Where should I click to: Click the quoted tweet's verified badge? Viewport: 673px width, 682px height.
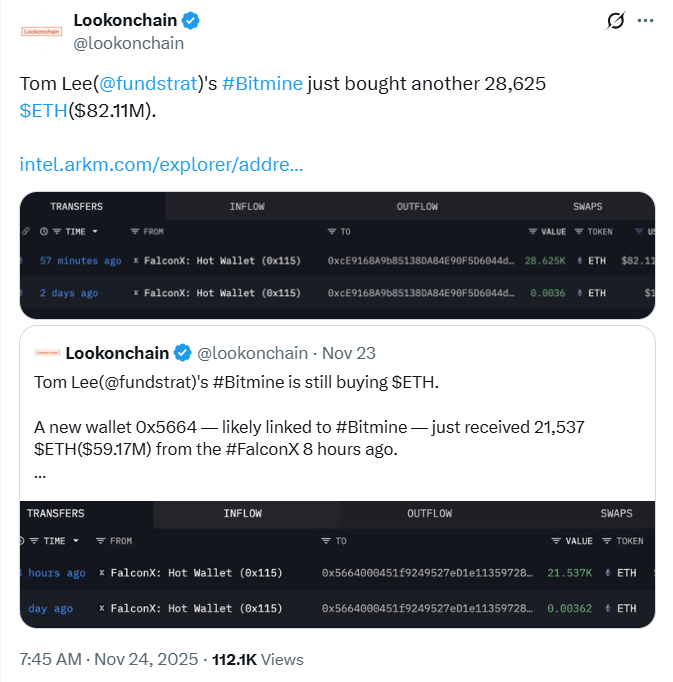183,353
